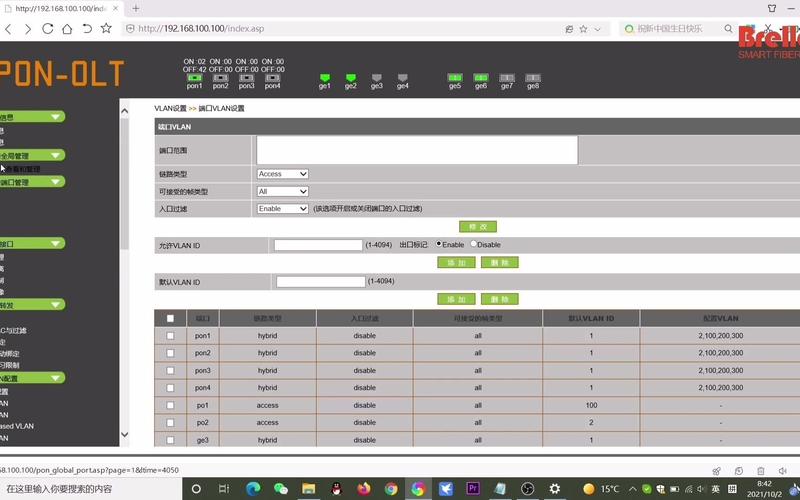Click the green modify button below ingress filter
Viewport: 800px width, 500px height.
coord(478,227)
